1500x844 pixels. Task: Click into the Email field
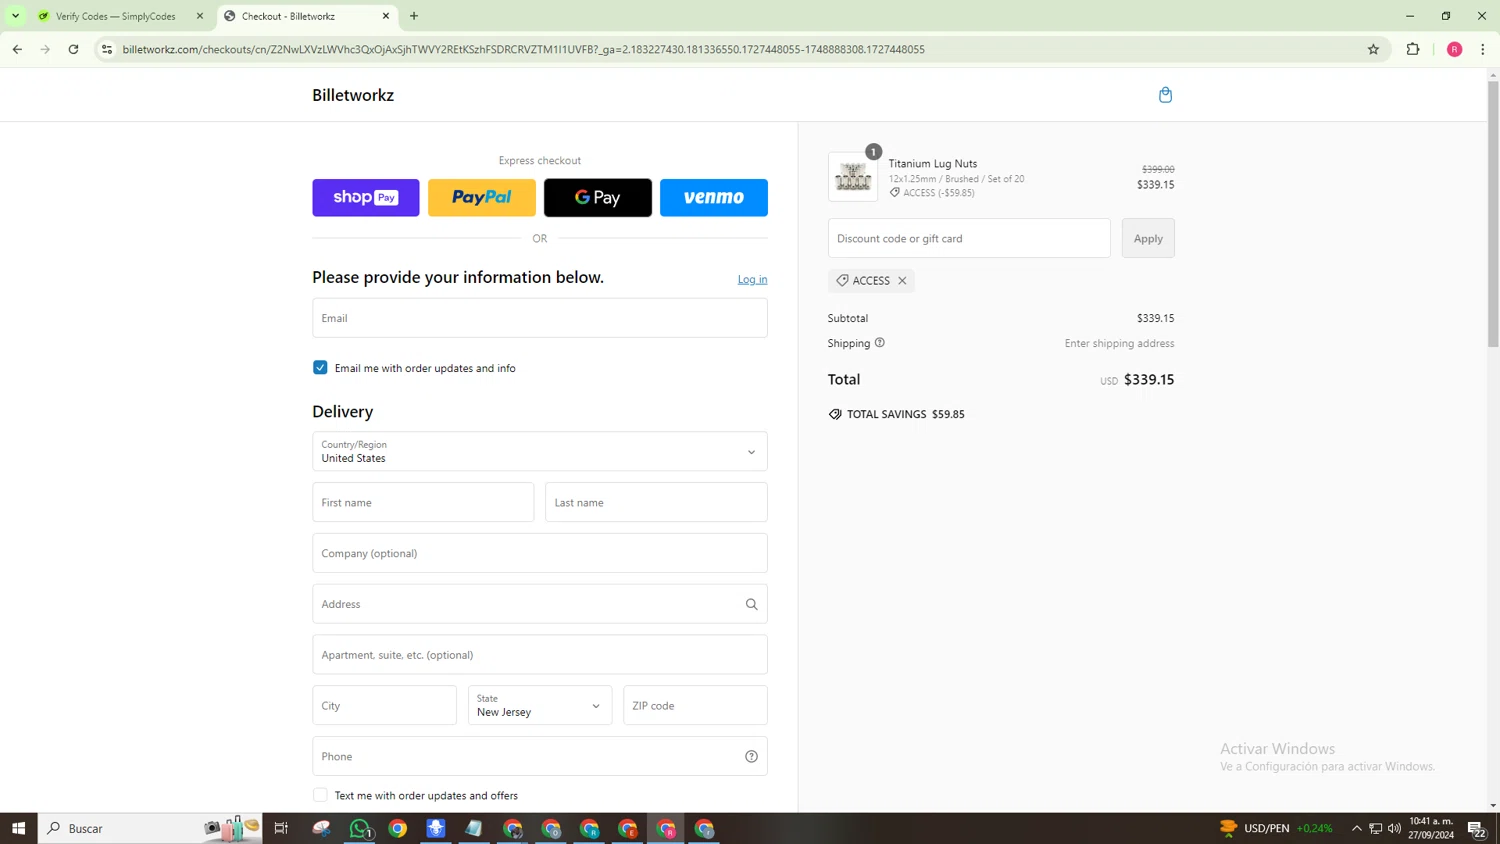pyautogui.click(x=540, y=318)
